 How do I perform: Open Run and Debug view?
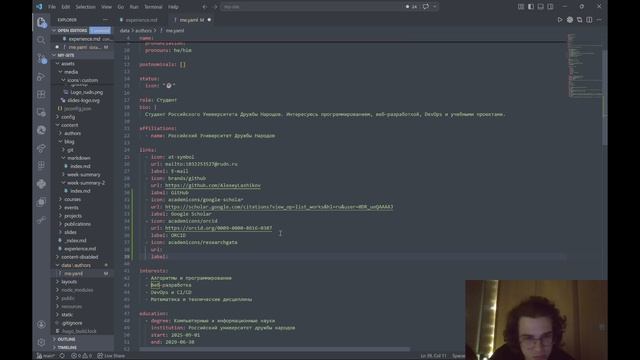(41, 76)
